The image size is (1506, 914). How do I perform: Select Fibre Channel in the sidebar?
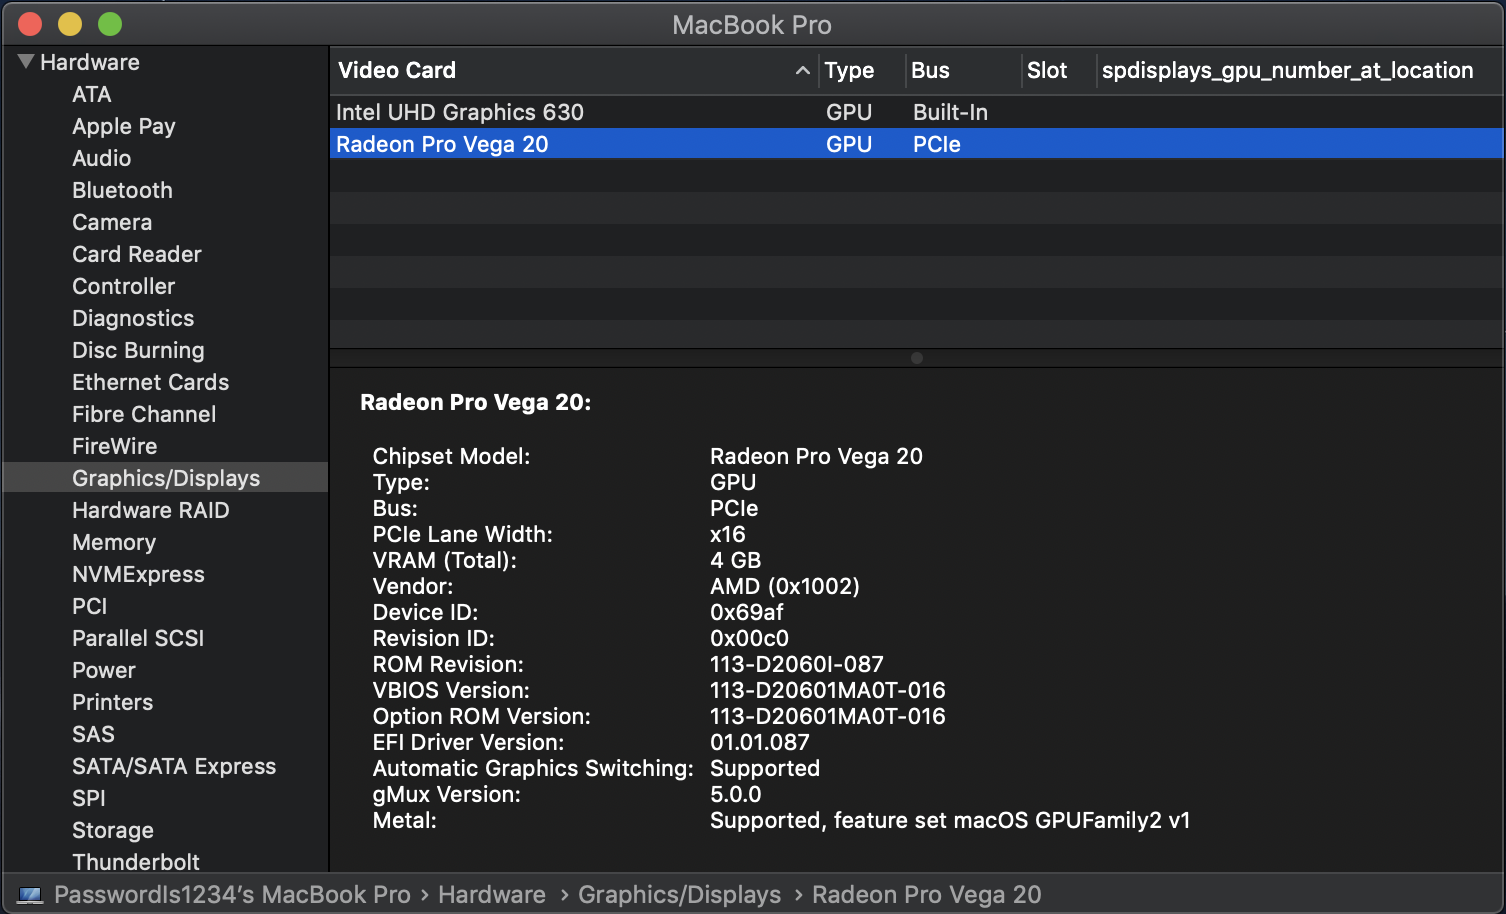144,414
